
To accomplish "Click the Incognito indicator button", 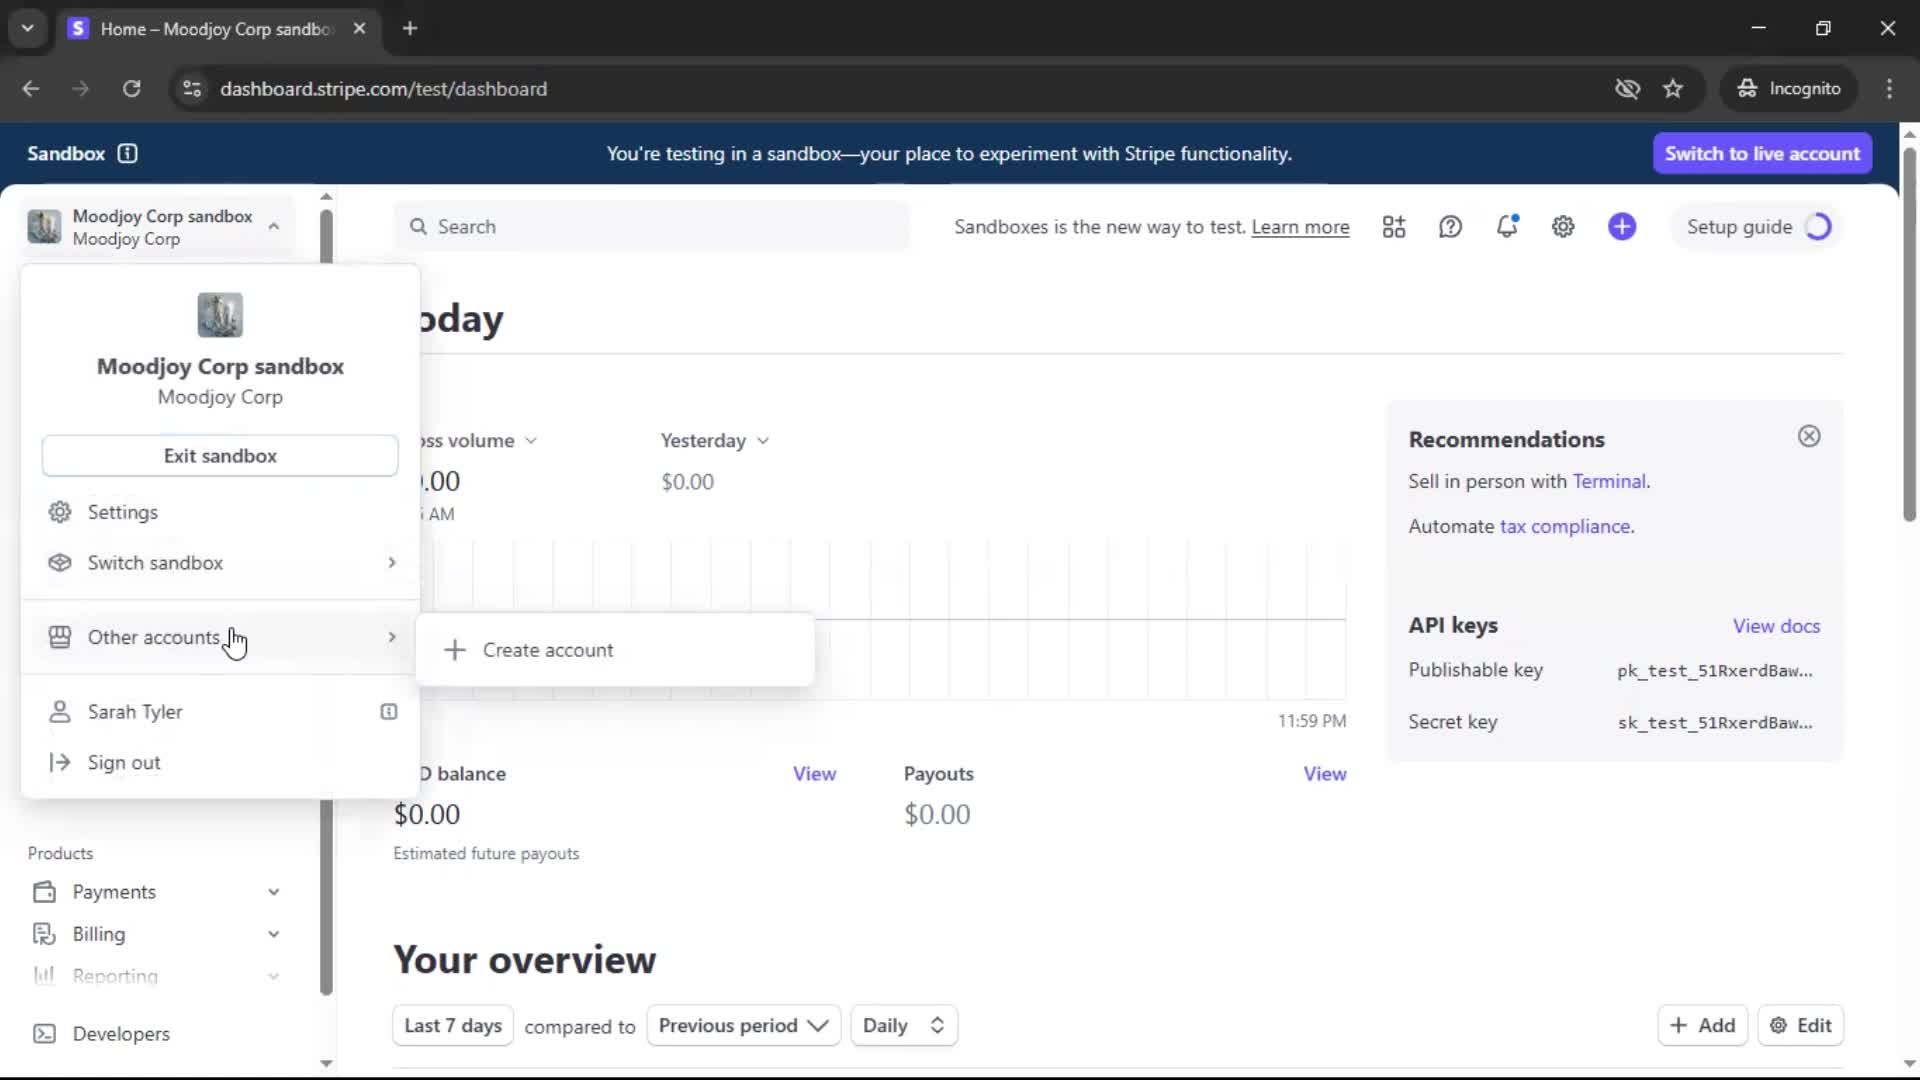I will click(x=1789, y=89).
